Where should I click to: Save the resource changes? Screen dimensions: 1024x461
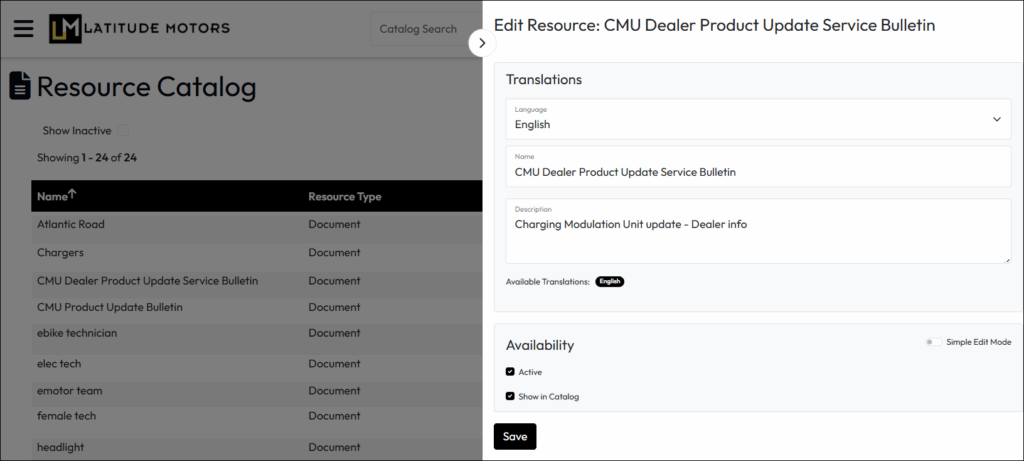click(515, 437)
